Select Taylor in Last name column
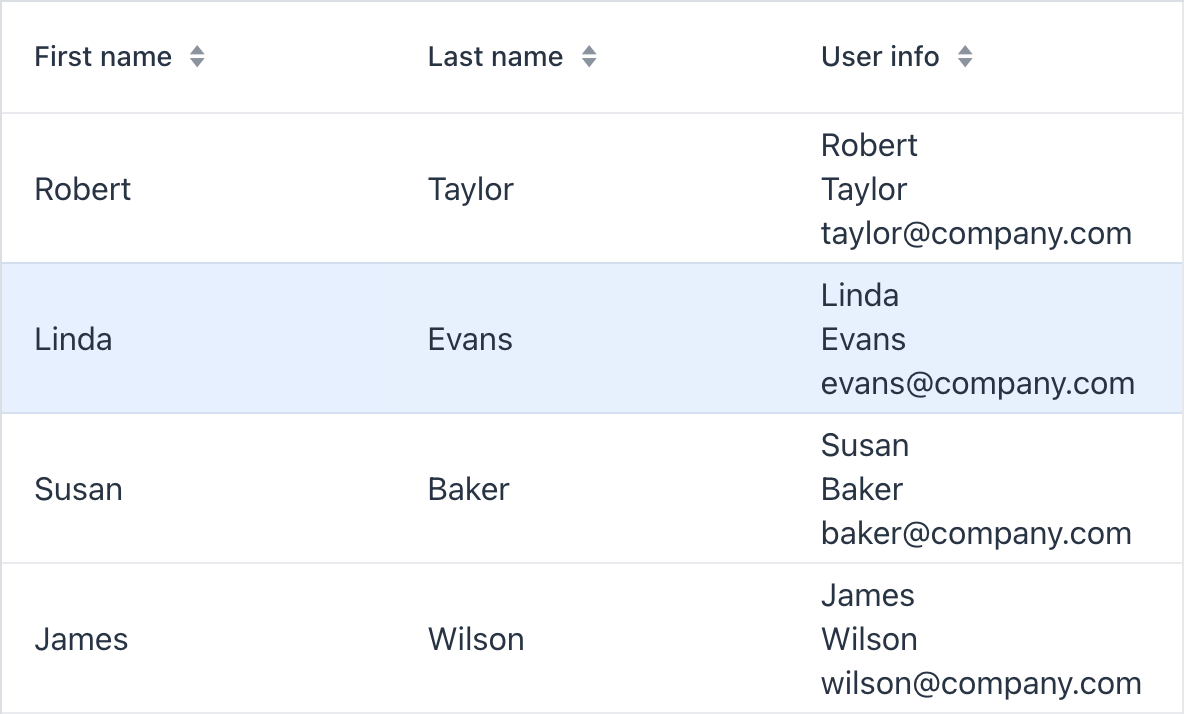Image resolution: width=1184 pixels, height=714 pixels. coord(471,189)
